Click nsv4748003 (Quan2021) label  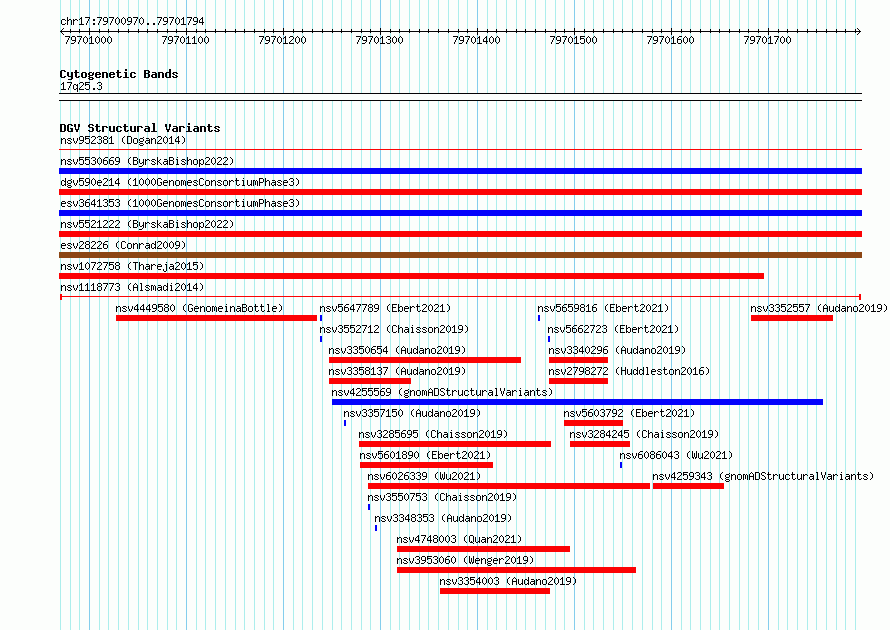459,539
